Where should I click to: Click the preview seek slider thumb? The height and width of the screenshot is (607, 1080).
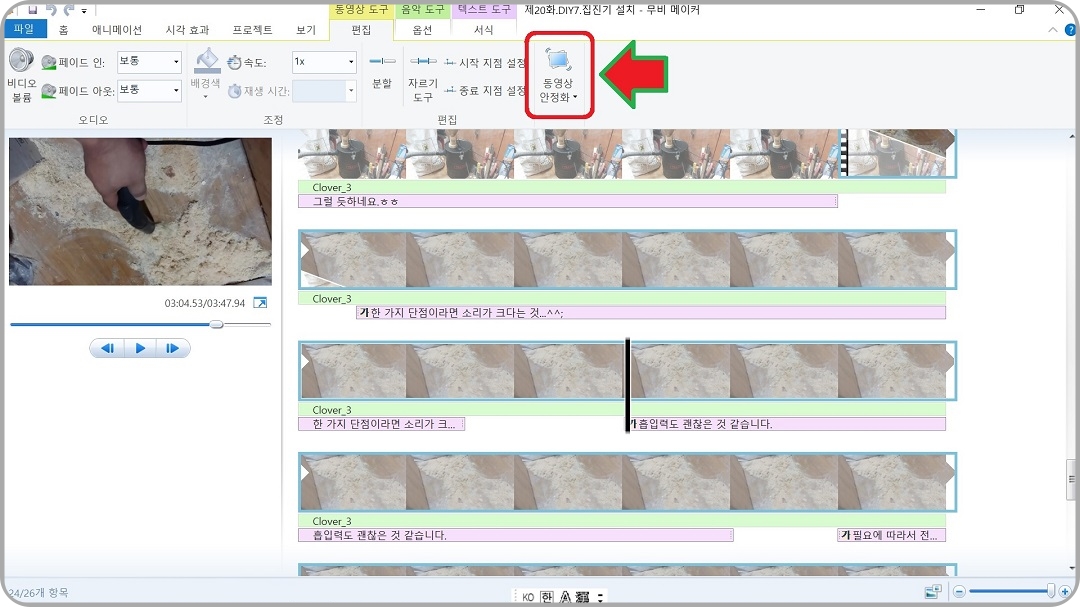(x=216, y=324)
